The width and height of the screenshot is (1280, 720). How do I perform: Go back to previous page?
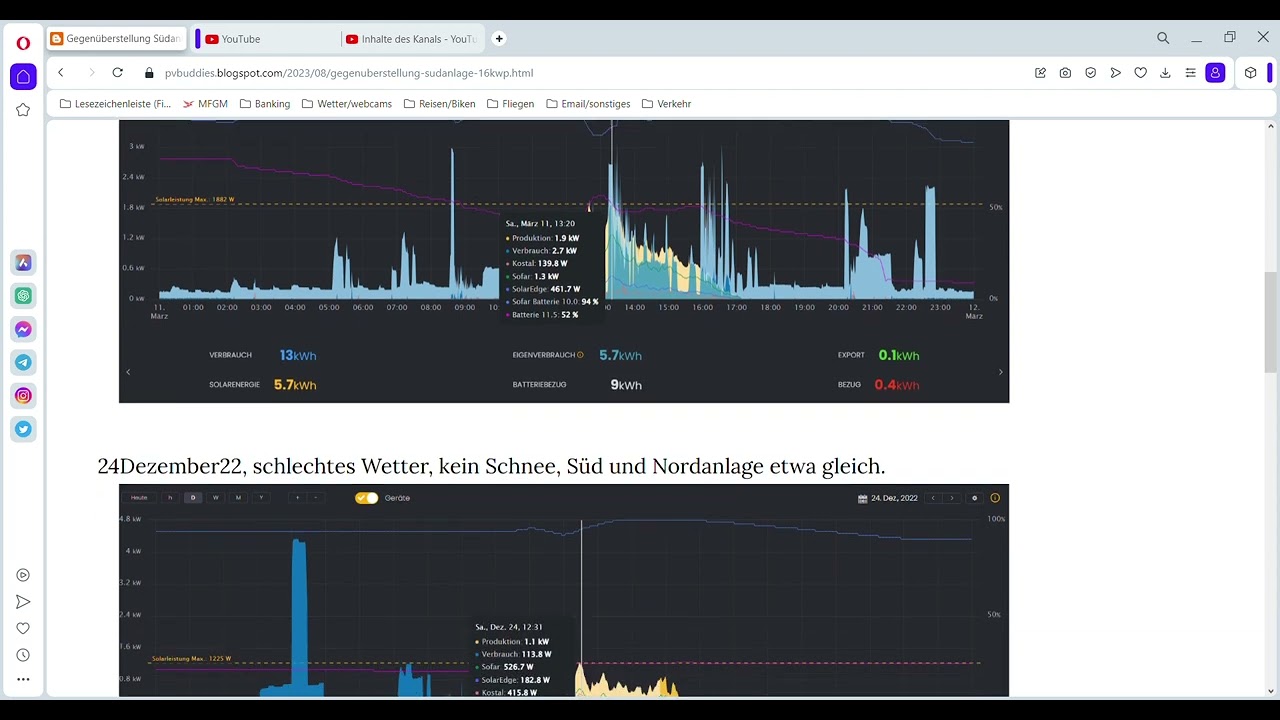point(61,73)
